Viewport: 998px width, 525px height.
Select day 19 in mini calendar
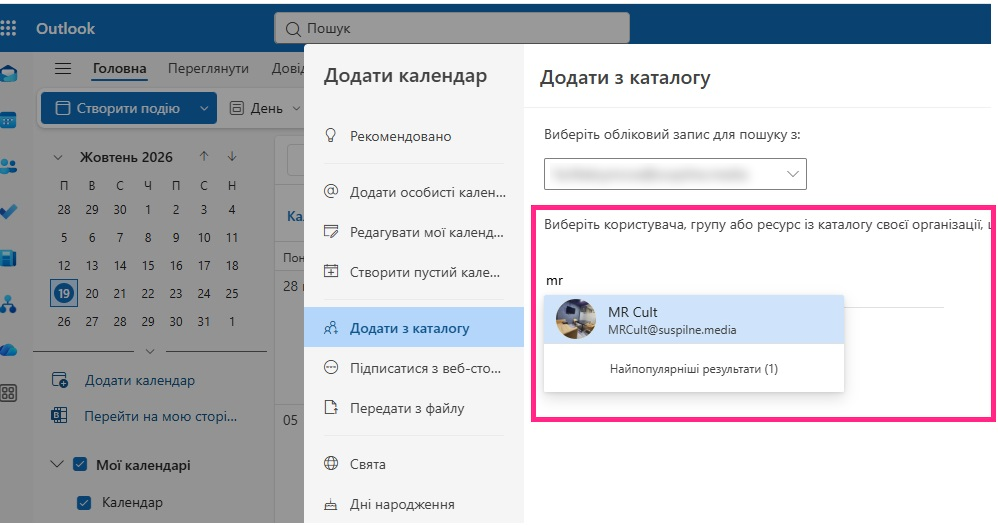[64, 293]
